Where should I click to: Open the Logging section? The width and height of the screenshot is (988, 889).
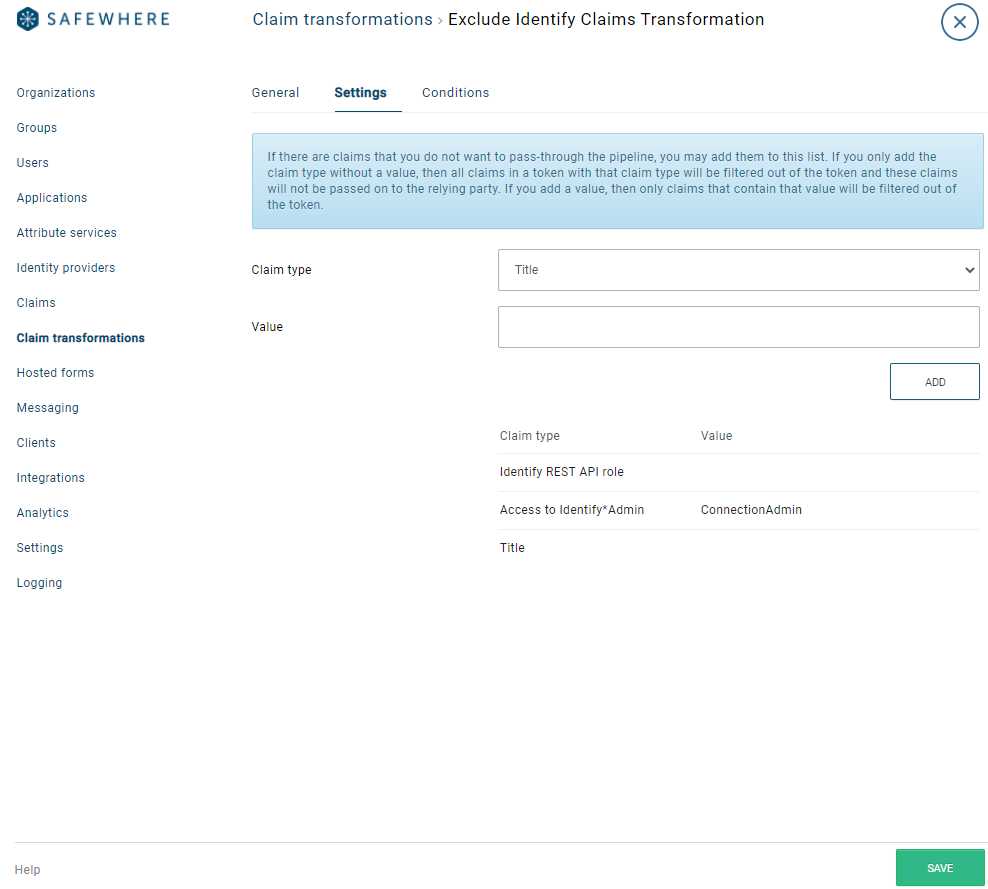click(39, 583)
